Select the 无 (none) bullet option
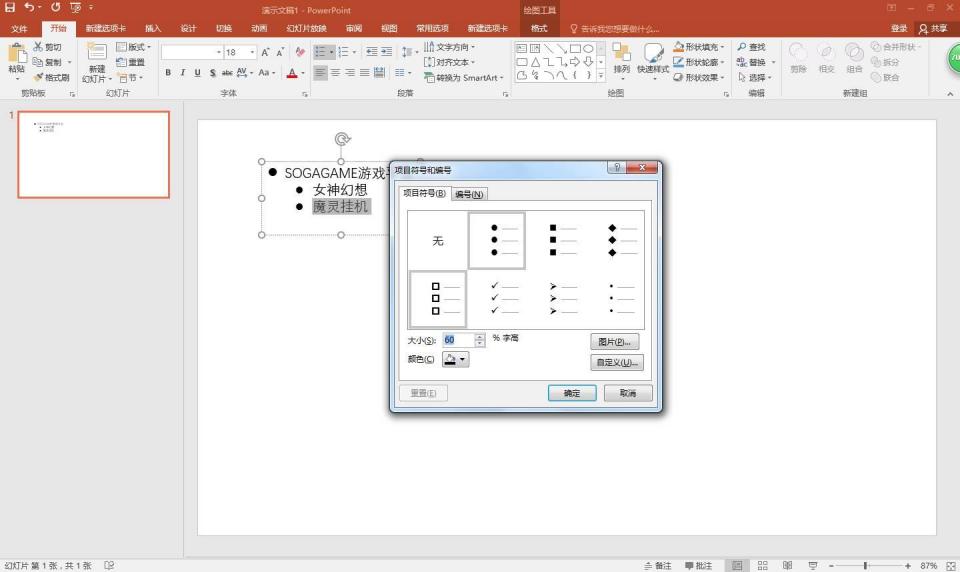Viewport: 960px width, 572px height. point(438,241)
